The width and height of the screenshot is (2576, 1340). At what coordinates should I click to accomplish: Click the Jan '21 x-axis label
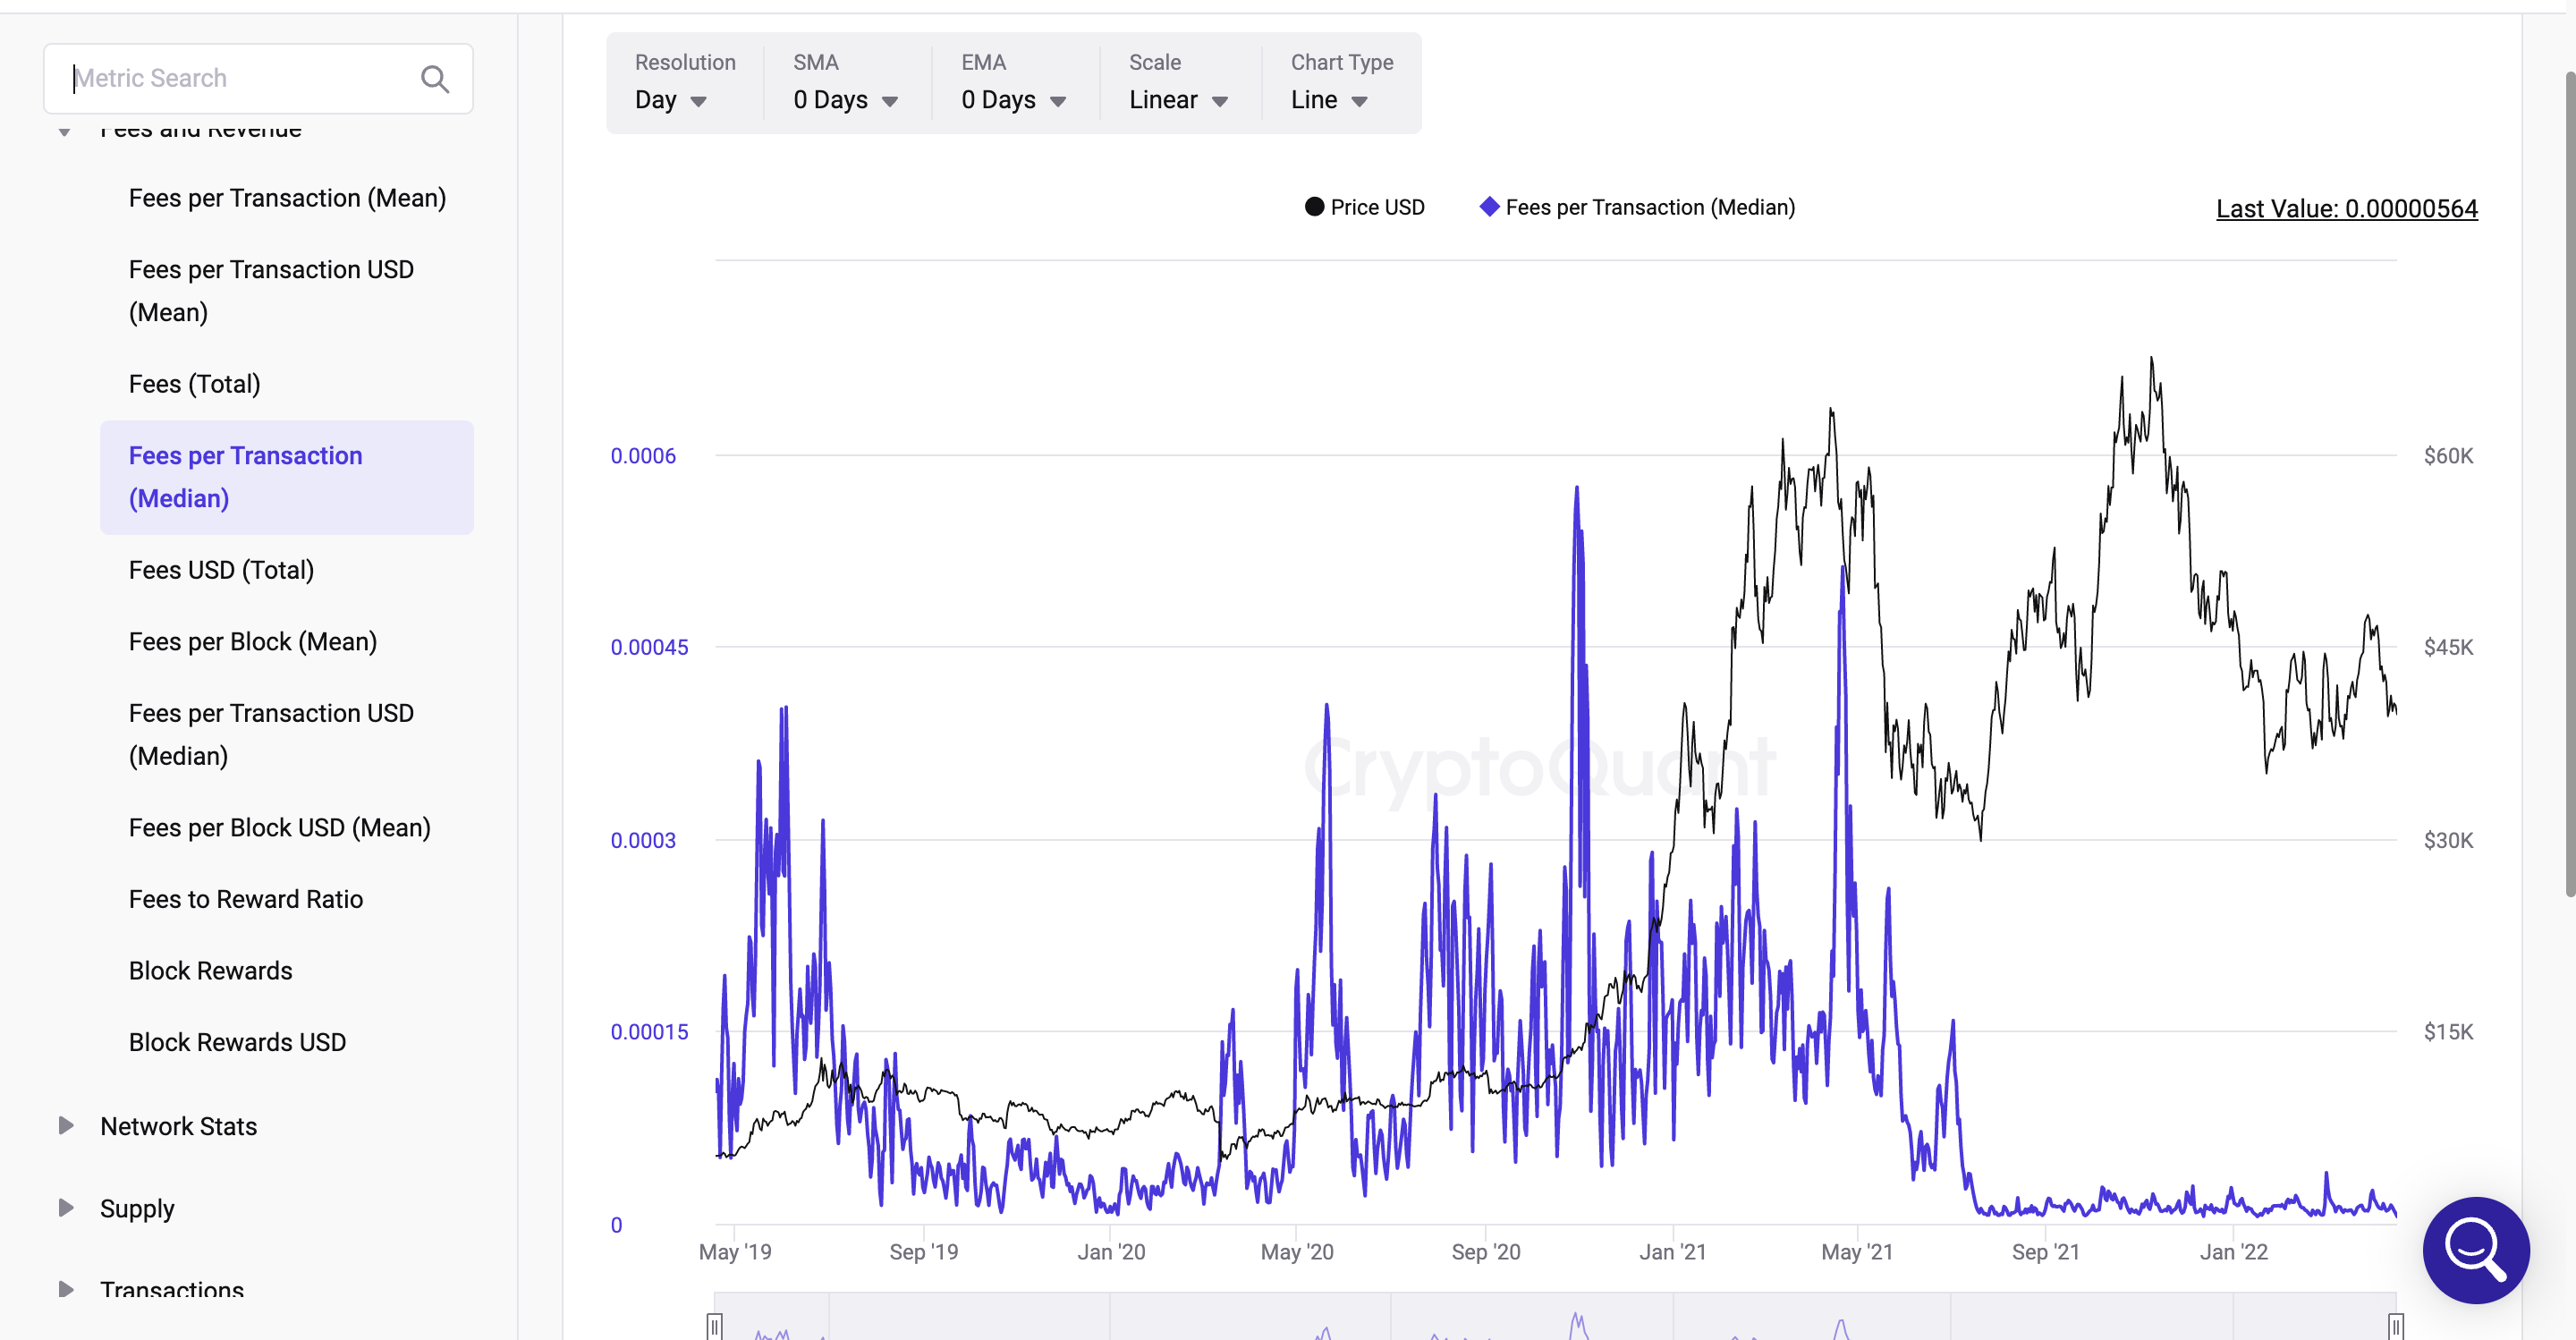(x=1672, y=1252)
